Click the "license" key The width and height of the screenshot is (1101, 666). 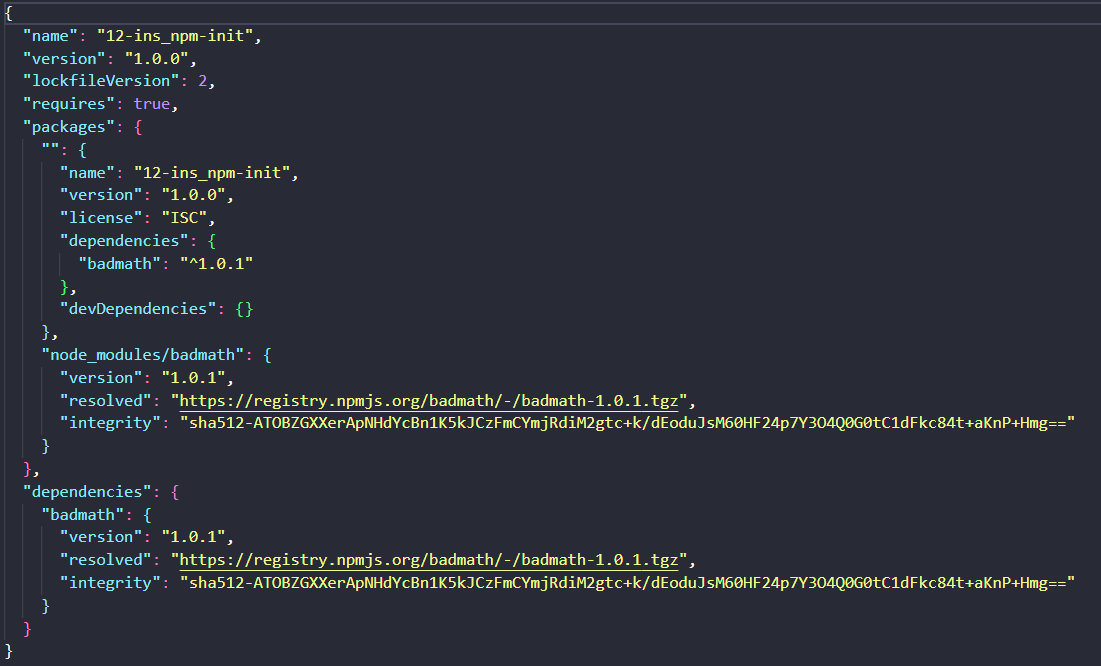click(x=100, y=218)
